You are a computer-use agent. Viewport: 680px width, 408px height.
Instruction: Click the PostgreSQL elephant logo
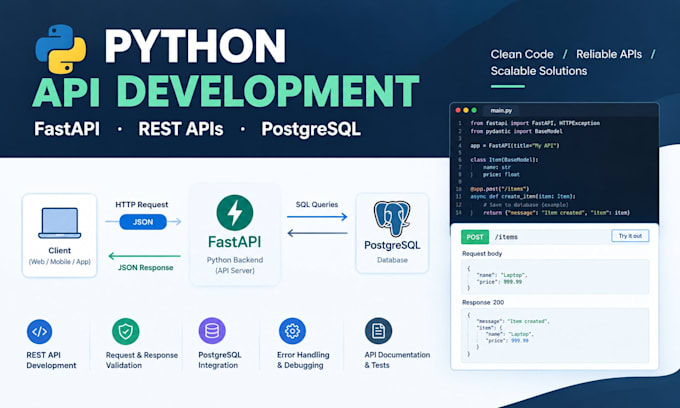tap(392, 219)
